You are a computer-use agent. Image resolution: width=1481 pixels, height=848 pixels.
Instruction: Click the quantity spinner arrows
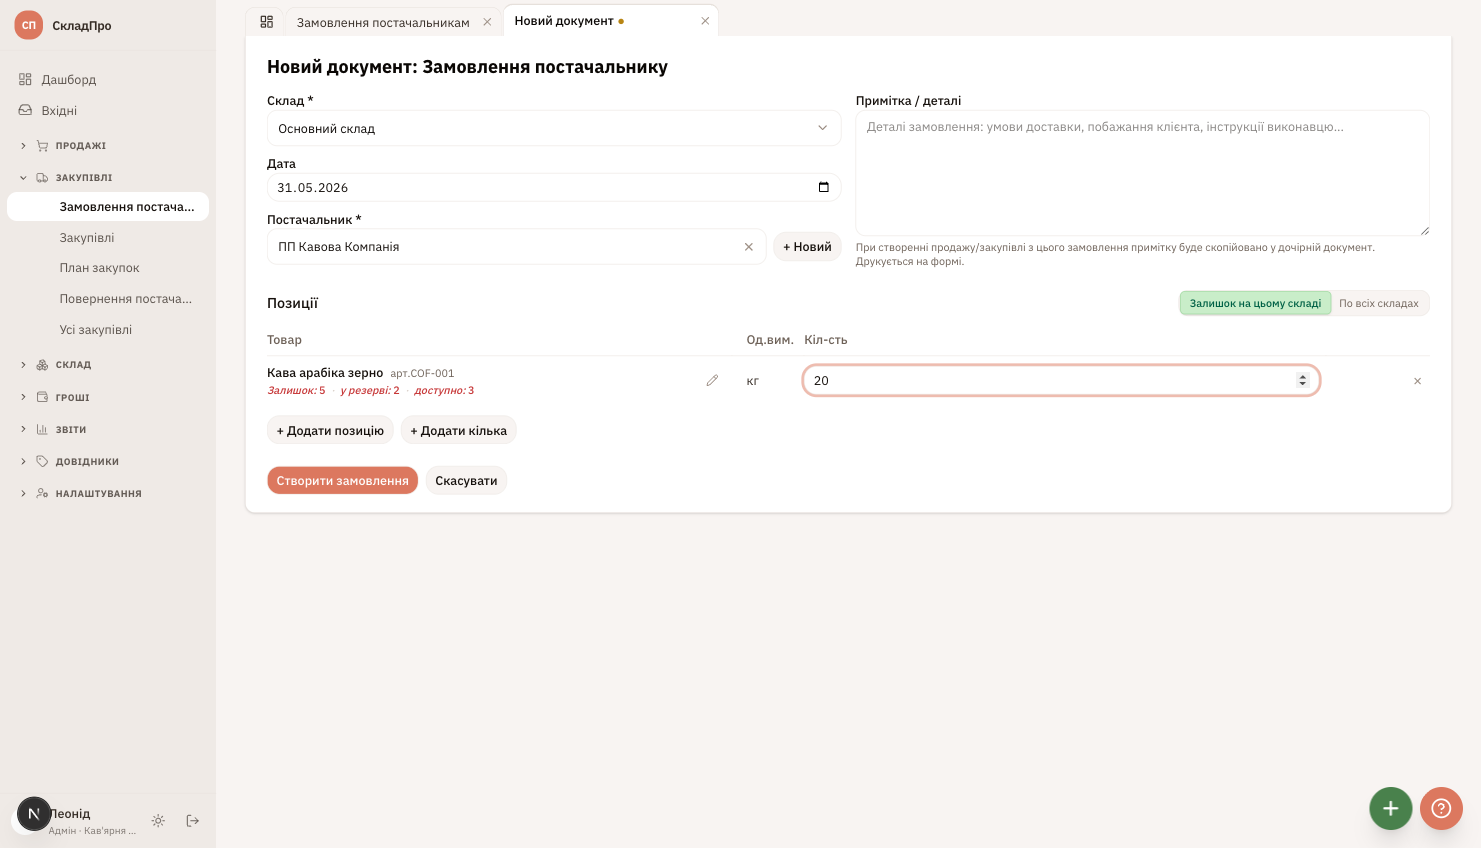click(x=1302, y=381)
